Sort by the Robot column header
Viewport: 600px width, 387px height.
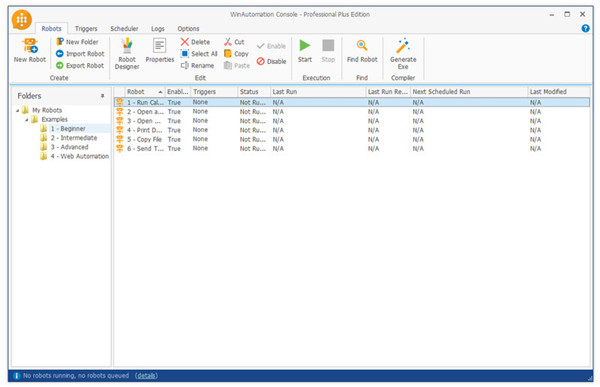pos(145,91)
